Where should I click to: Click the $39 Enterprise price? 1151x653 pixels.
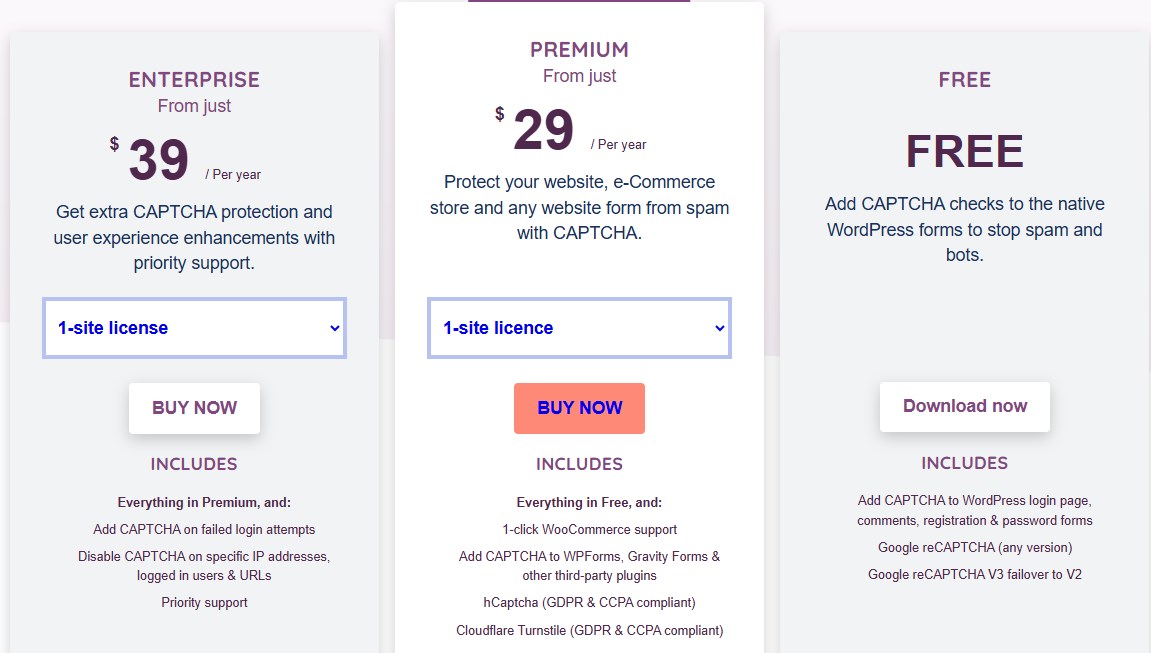[x=159, y=160]
